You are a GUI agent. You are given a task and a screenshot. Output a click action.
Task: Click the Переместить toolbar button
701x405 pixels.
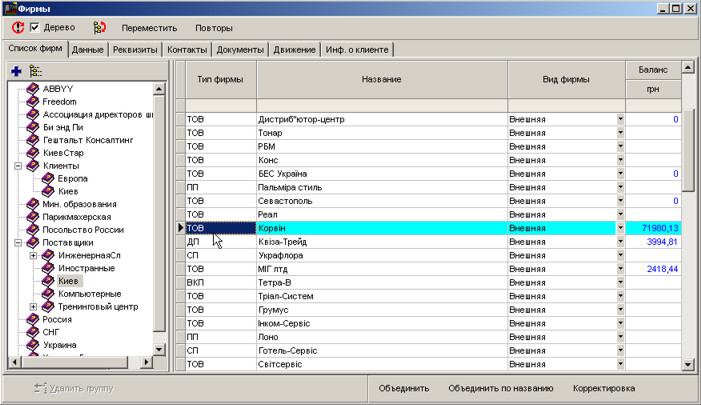click(x=149, y=28)
